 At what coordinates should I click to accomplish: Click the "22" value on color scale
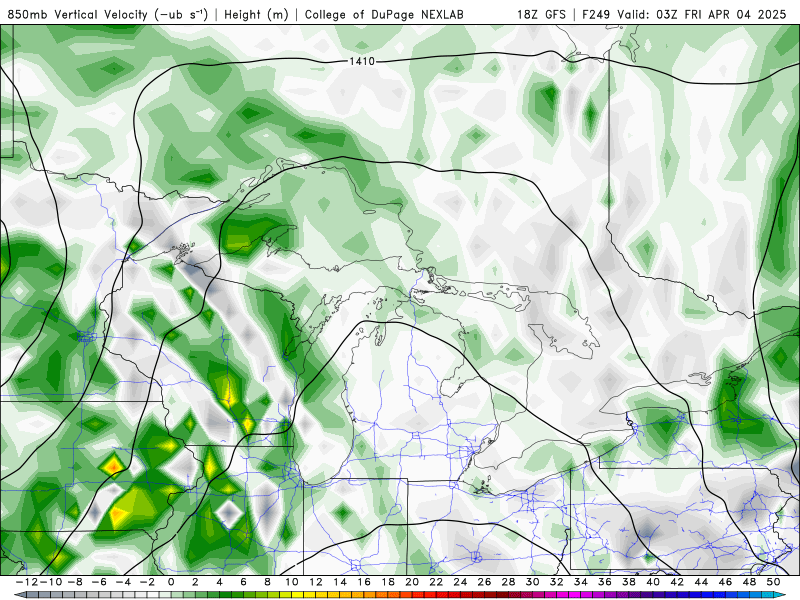pyautogui.click(x=436, y=582)
